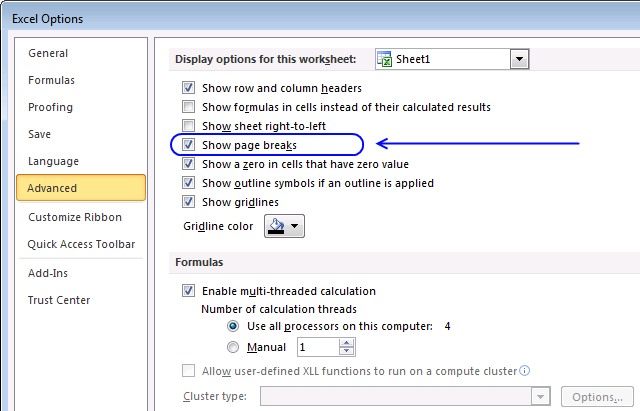Screen dimensions: 640x411
Task: Toggle Enable multi-threaded calculation checkbox
Action: 189,291
